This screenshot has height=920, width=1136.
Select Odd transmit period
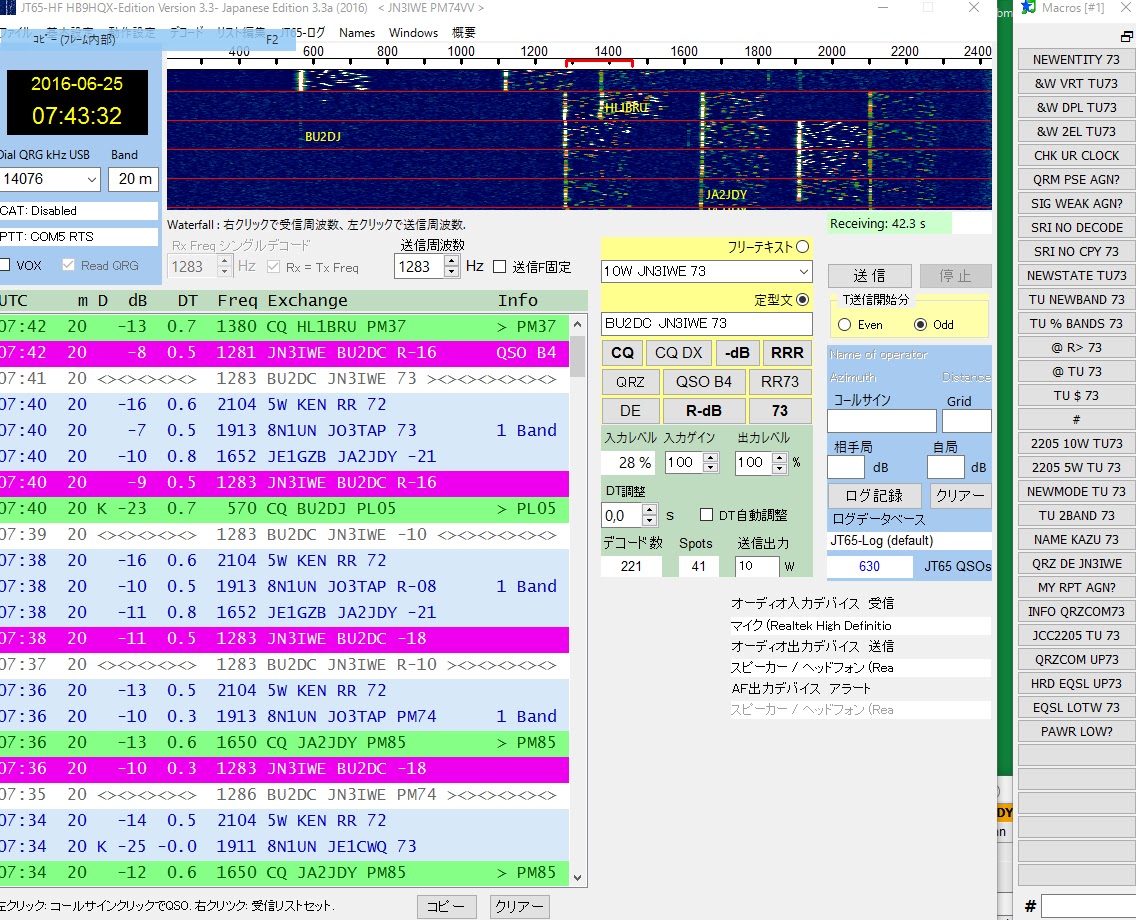[920, 325]
